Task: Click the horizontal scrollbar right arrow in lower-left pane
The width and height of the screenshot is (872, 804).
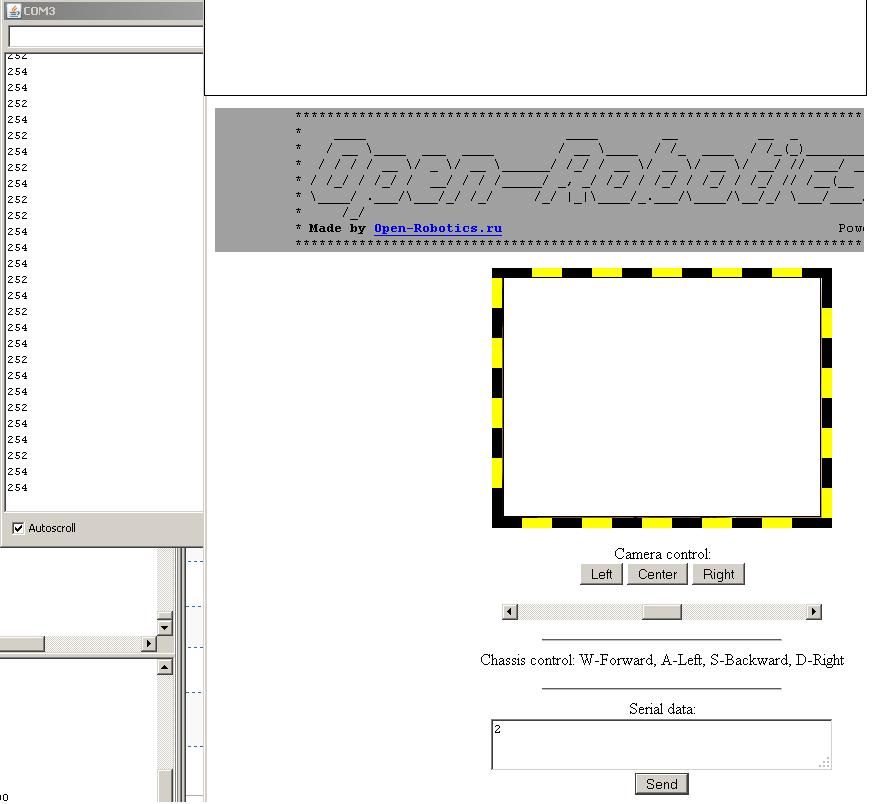Action: 148,643
